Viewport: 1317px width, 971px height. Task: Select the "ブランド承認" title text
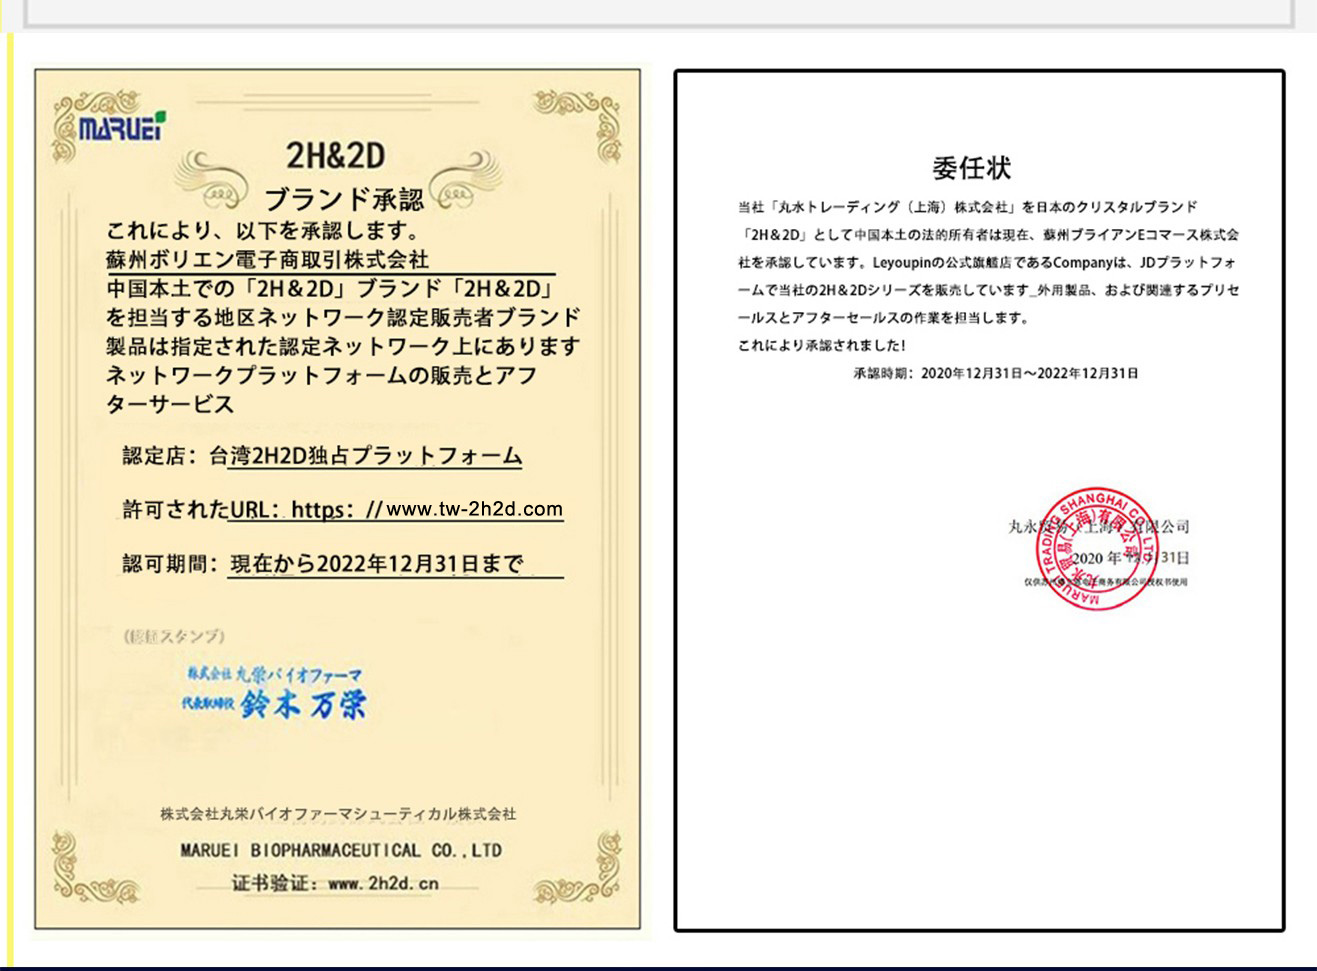coord(343,198)
